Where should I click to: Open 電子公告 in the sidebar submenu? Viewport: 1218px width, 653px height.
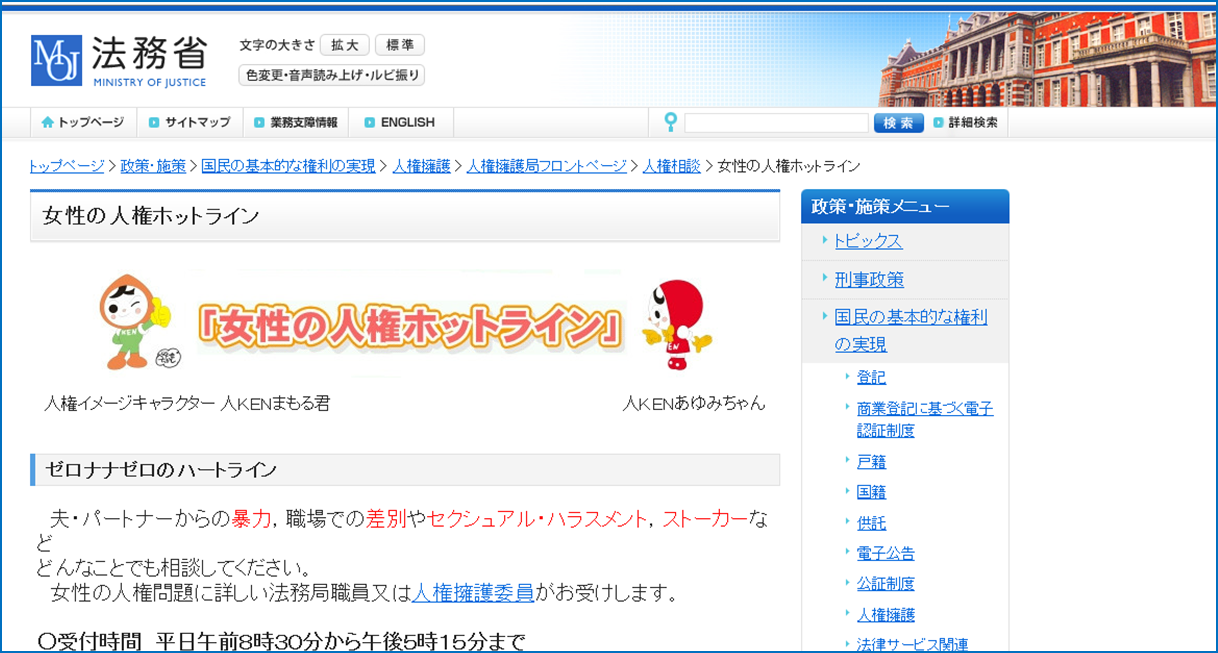point(885,553)
